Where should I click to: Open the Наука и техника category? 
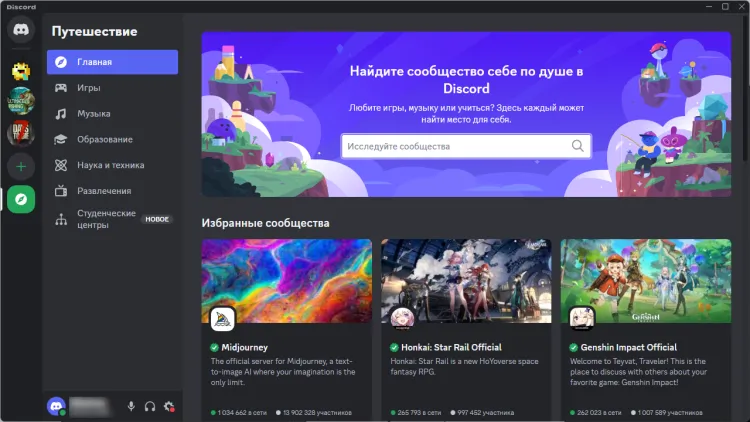pos(112,165)
